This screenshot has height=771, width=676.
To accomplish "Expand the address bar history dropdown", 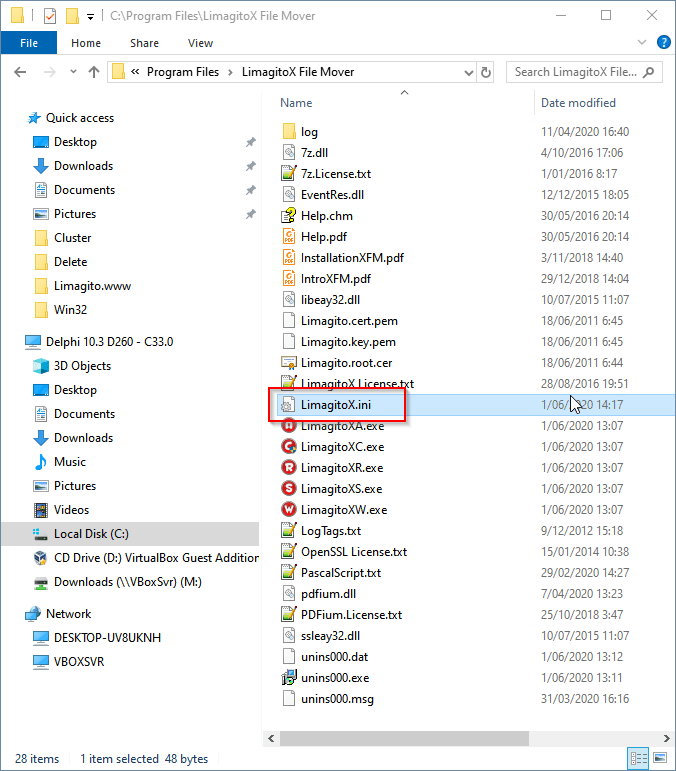I will (x=469, y=73).
